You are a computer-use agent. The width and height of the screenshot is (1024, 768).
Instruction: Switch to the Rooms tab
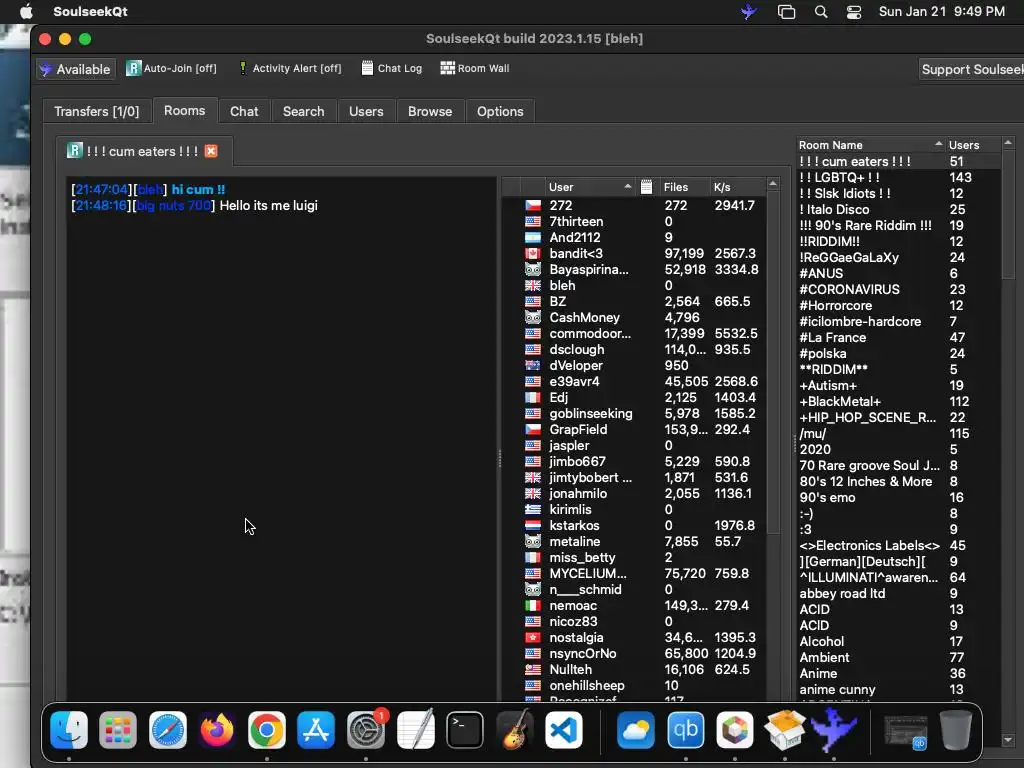pos(184,110)
